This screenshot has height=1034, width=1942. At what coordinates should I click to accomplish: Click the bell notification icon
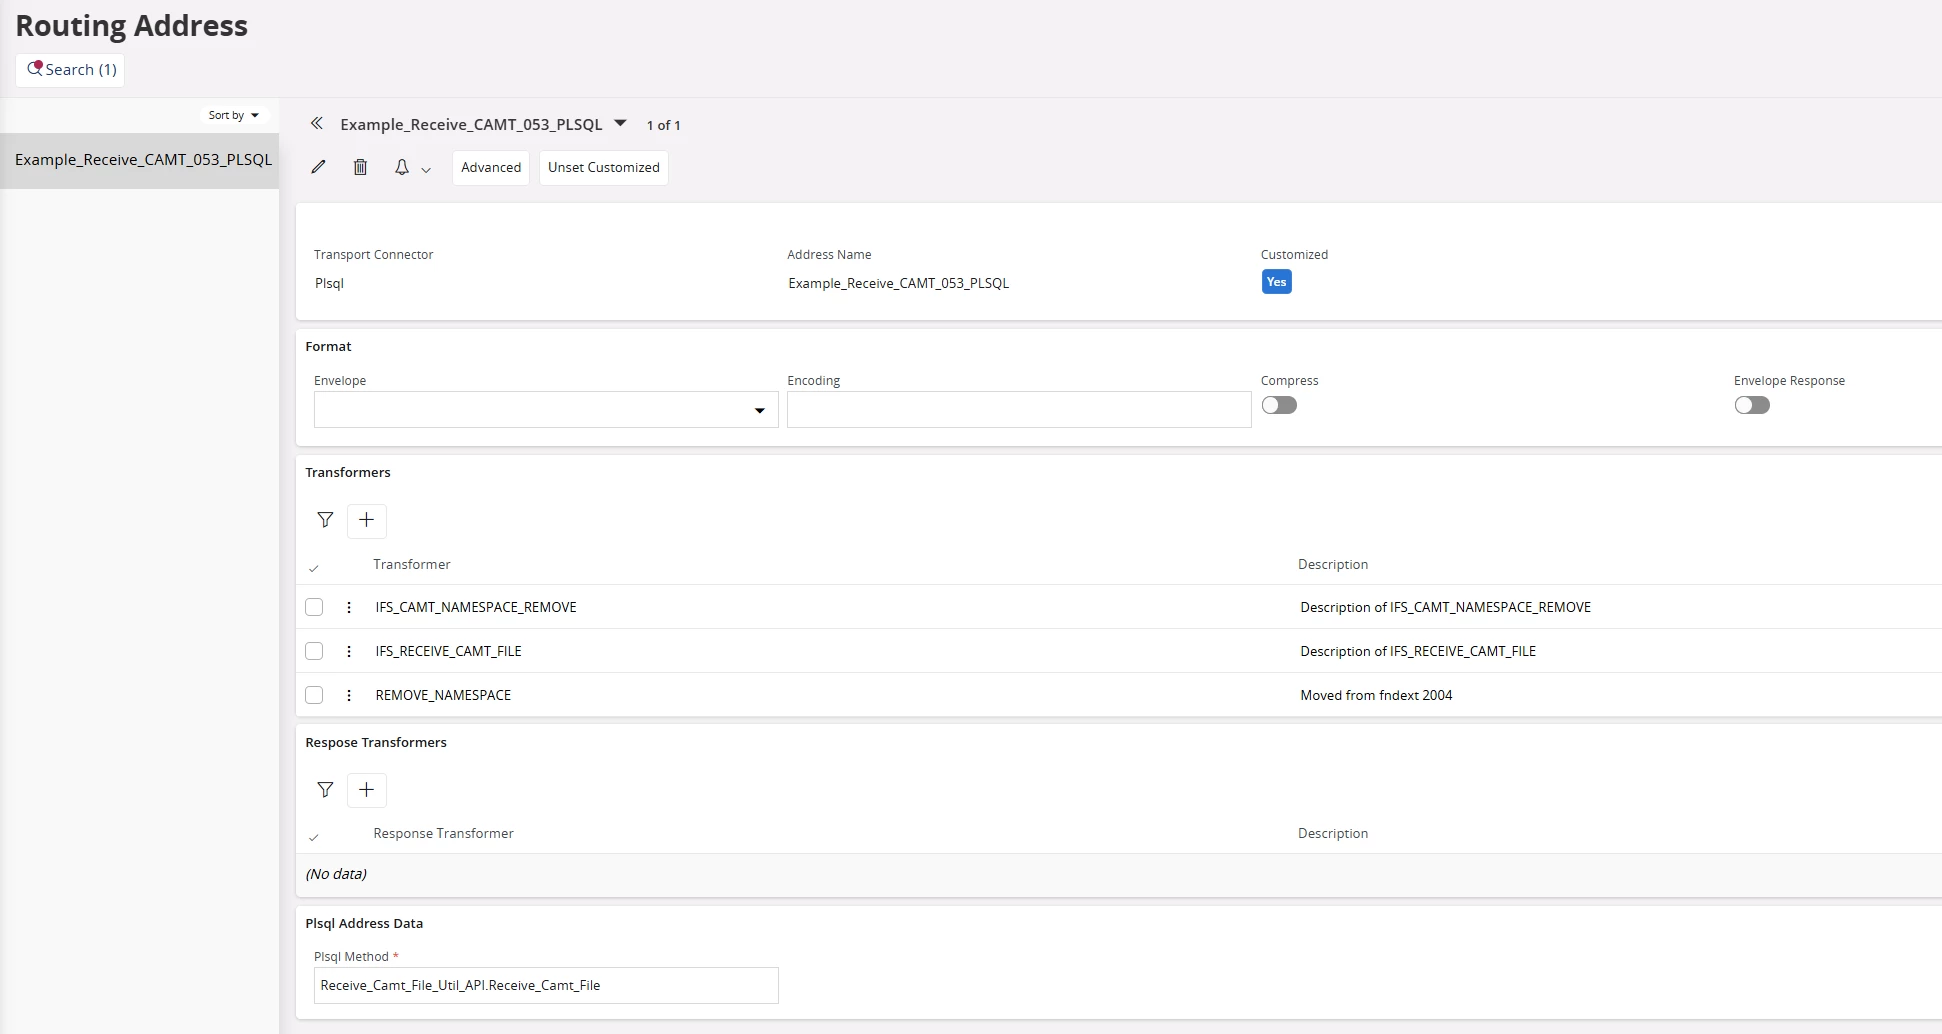coord(402,167)
